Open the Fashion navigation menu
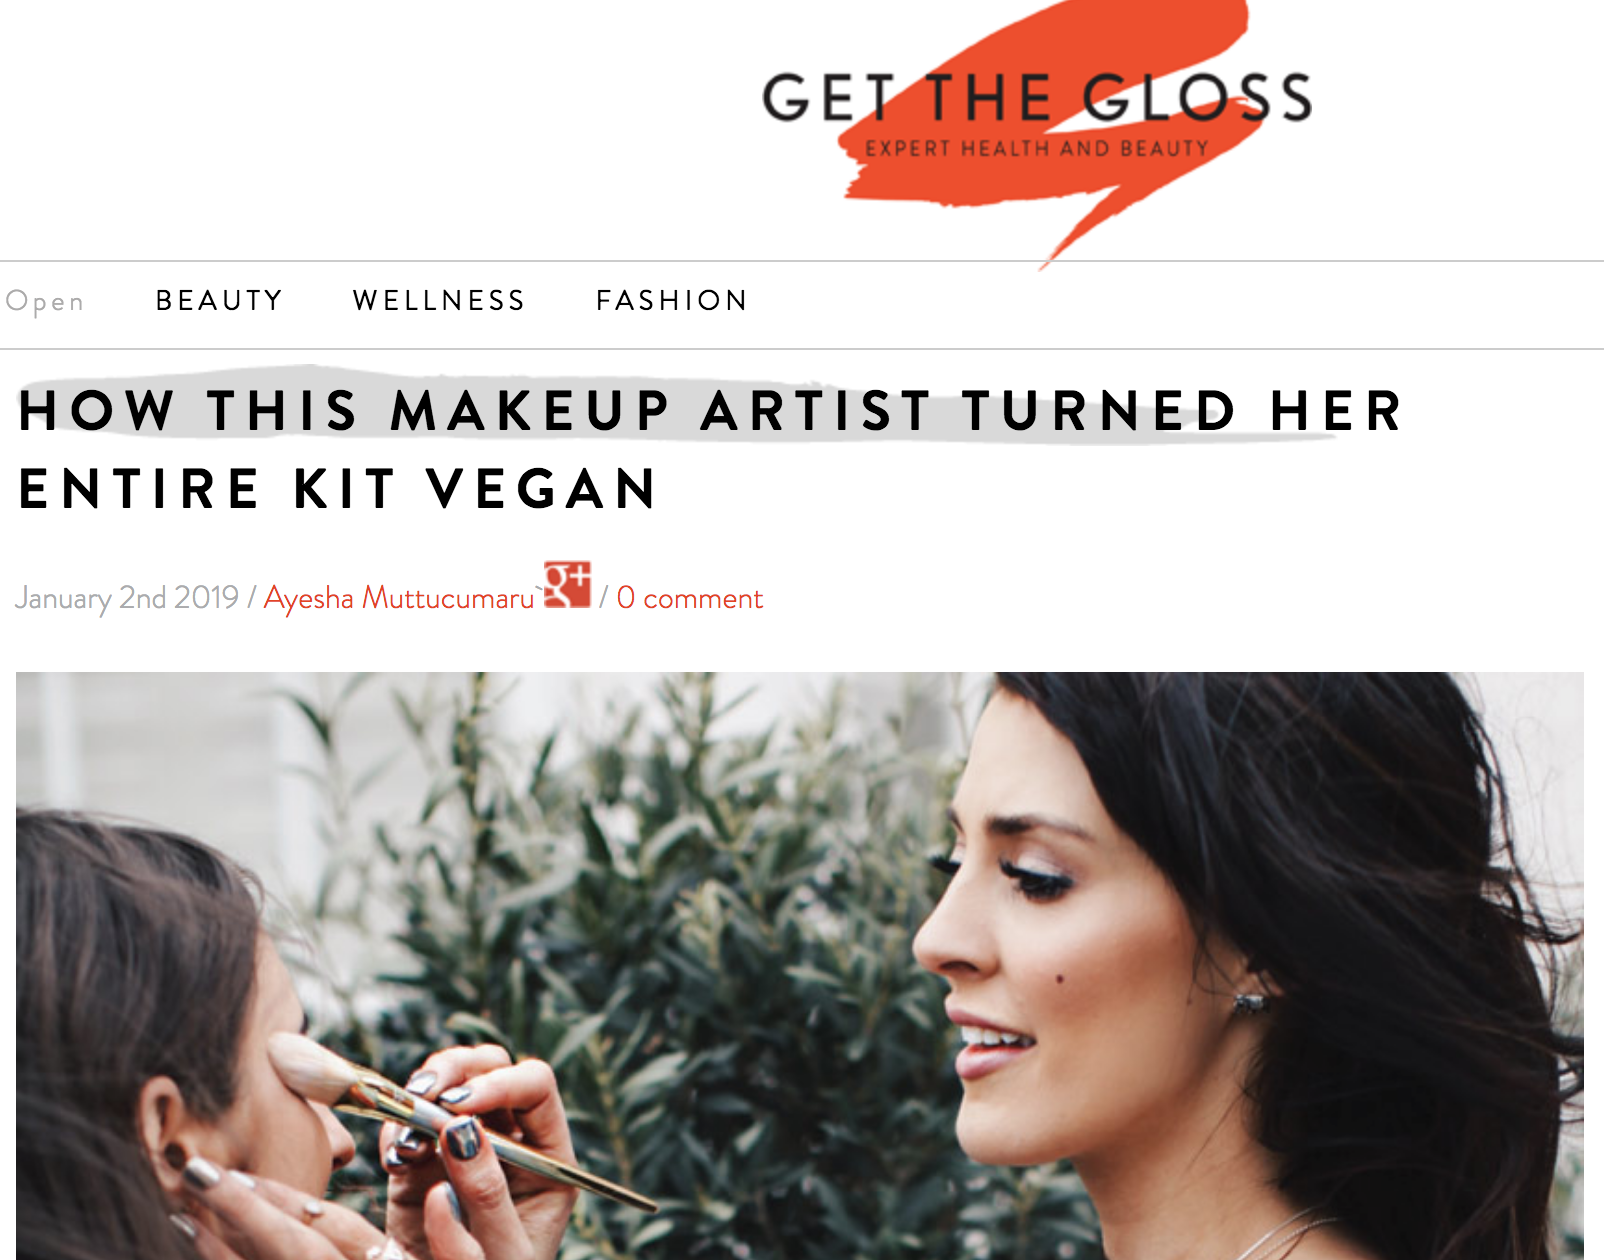 coord(672,300)
